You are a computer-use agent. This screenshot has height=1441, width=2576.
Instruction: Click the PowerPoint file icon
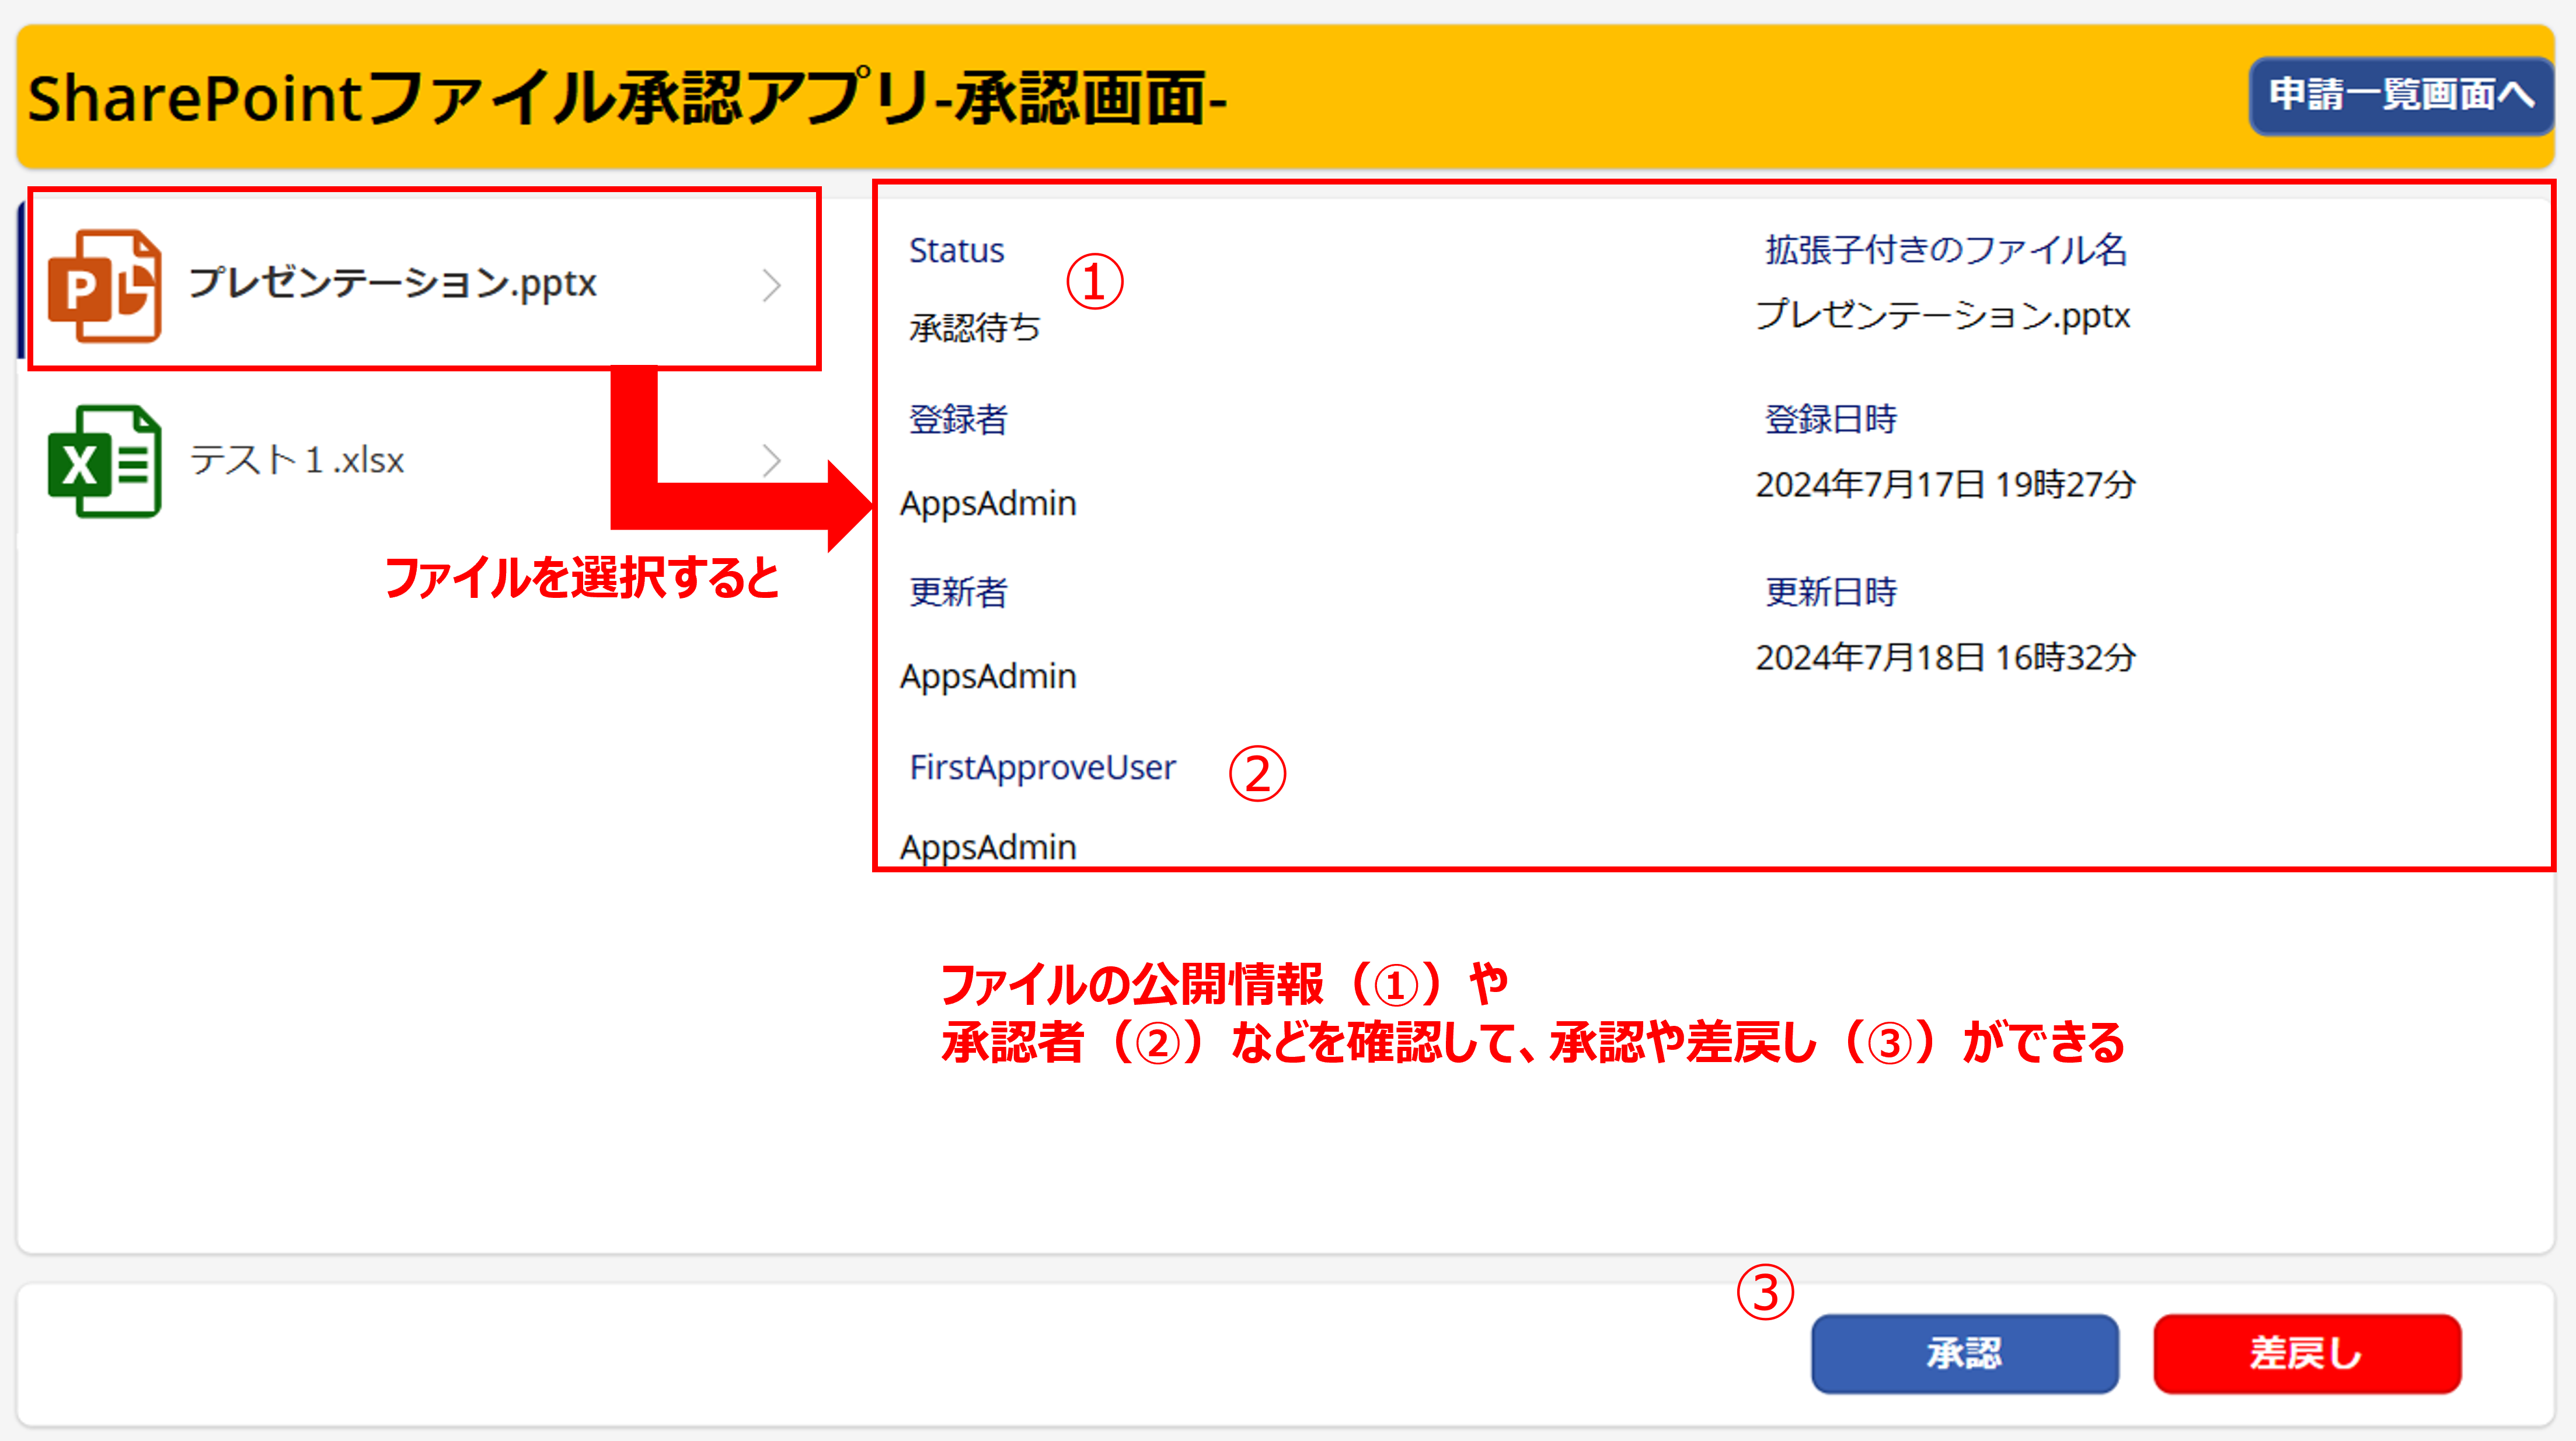[x=104, y=286]
